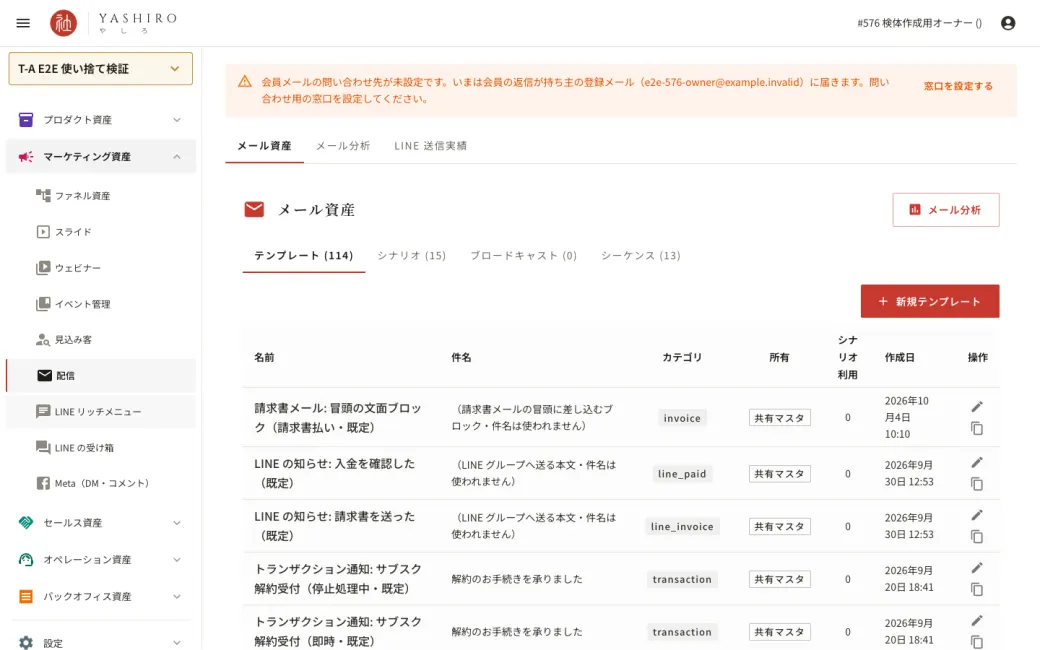Image resolution: width=1040 pixels, height=650 pixels.
Task: Open ファネル資産 from the sidebar
Action: pyautogui.click(x=101, y=196)
